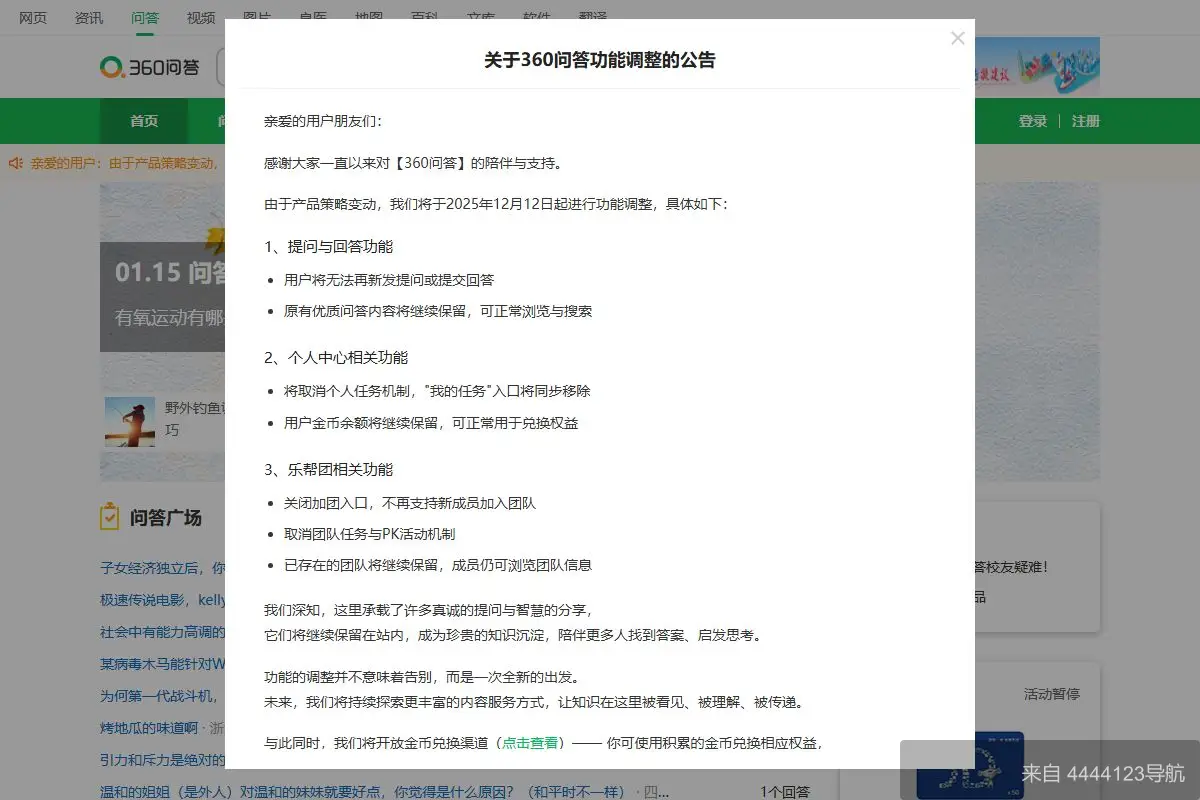This screenshot has width=1200, height=800.
Task: Click the 360问答 logo
Action: (148, 67)
